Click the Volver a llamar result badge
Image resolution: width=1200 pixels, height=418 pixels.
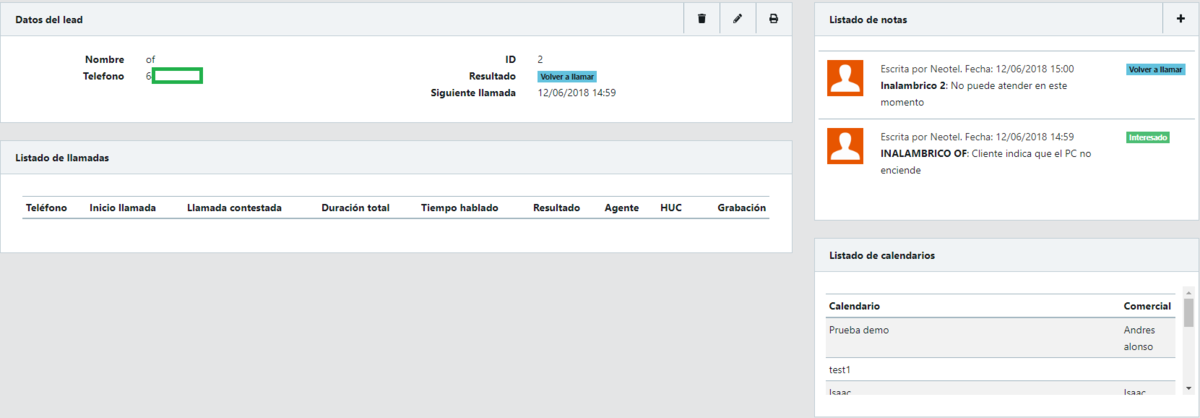(567, 76)
